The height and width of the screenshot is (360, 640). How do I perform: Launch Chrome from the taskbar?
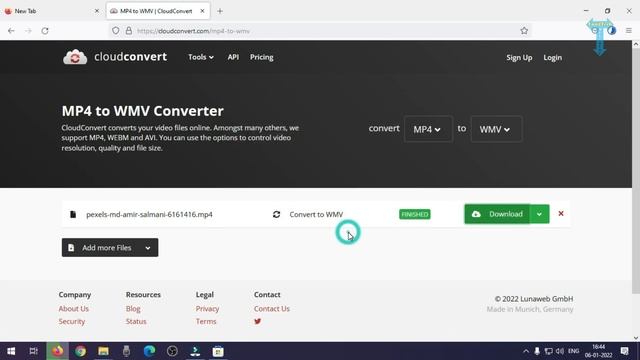80,351
